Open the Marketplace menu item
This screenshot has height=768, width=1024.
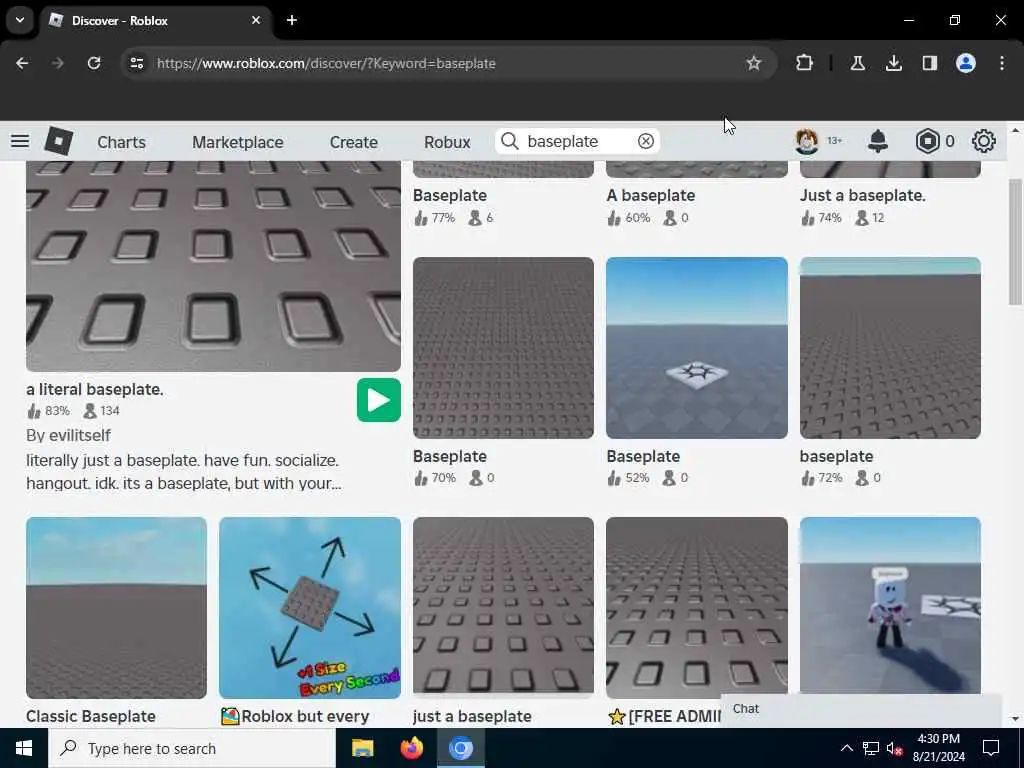tap(238, 142)
